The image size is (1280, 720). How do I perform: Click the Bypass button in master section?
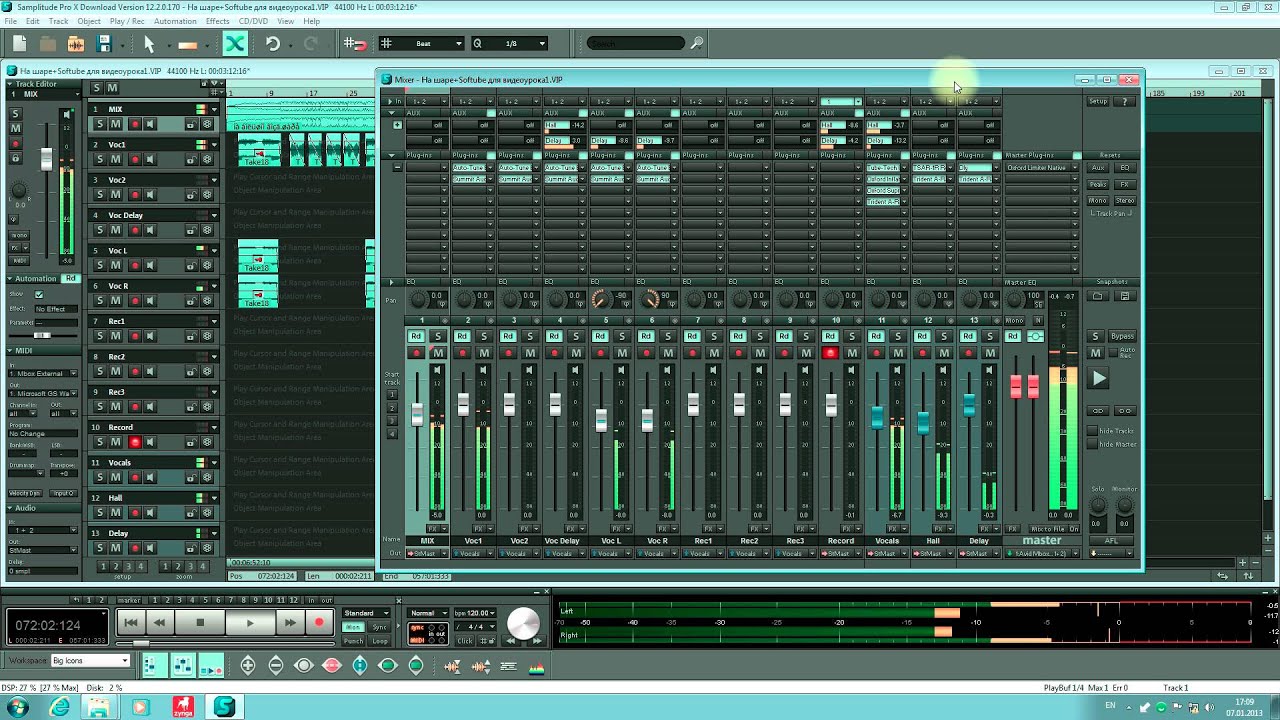pyautogui.click(x=1122, y=336)
